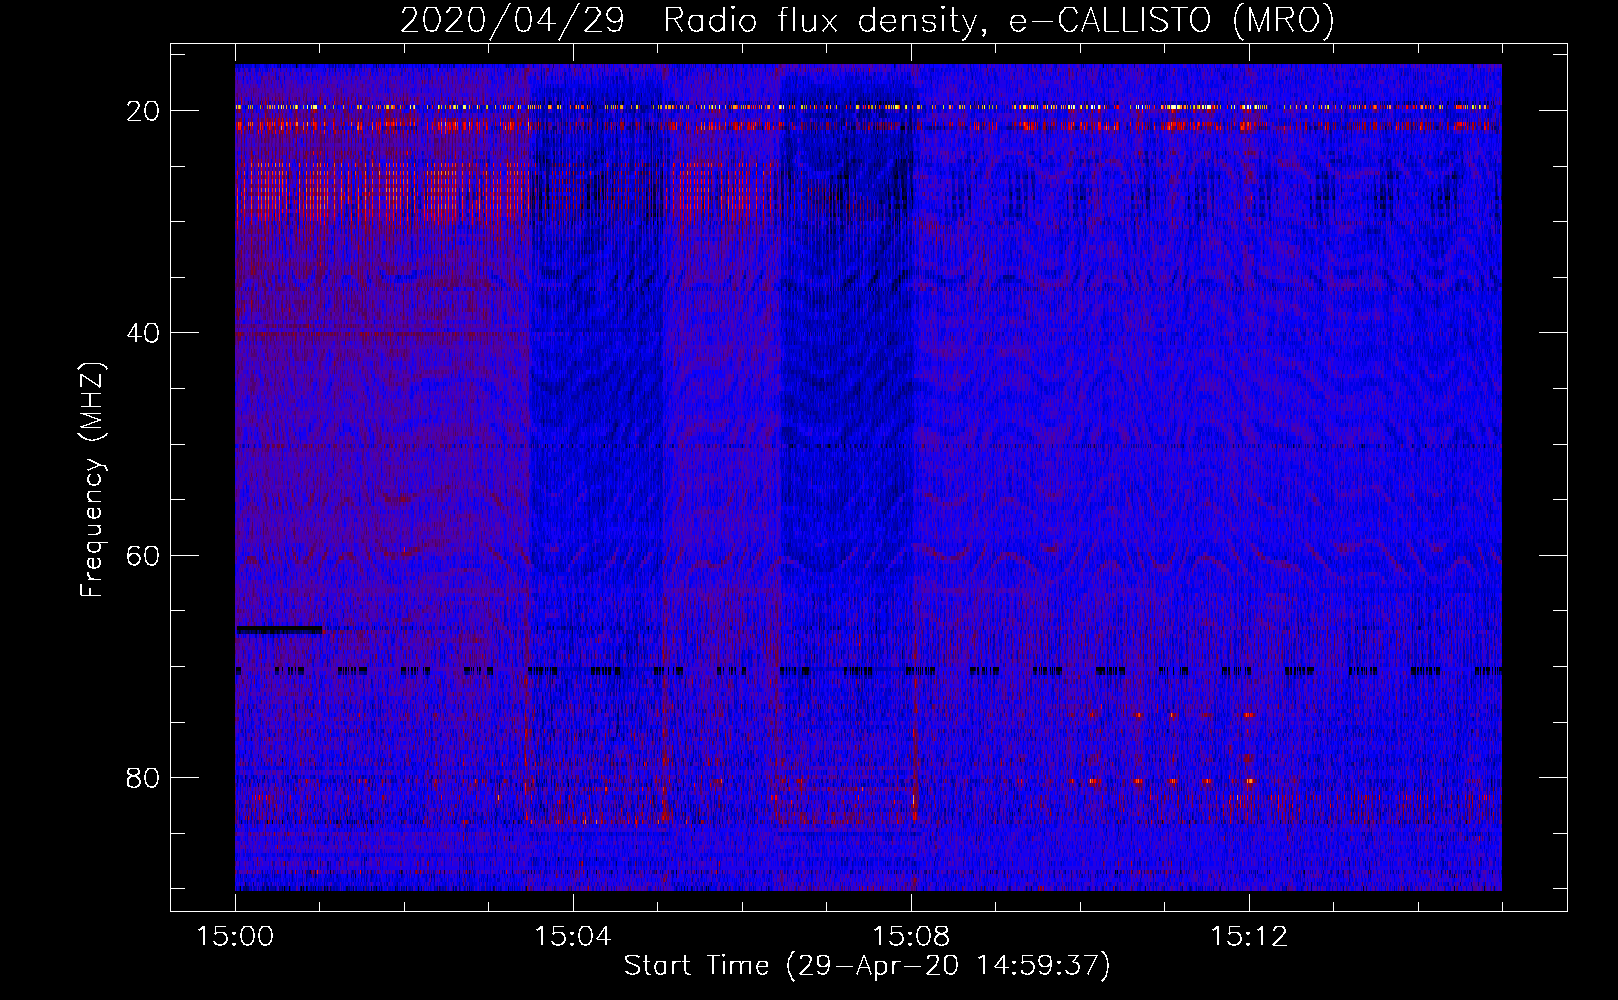The image size is (1618, 1000).
Task: Click the 'Frequency (MHZ)' axis label
Action: (x=92, y=479)
